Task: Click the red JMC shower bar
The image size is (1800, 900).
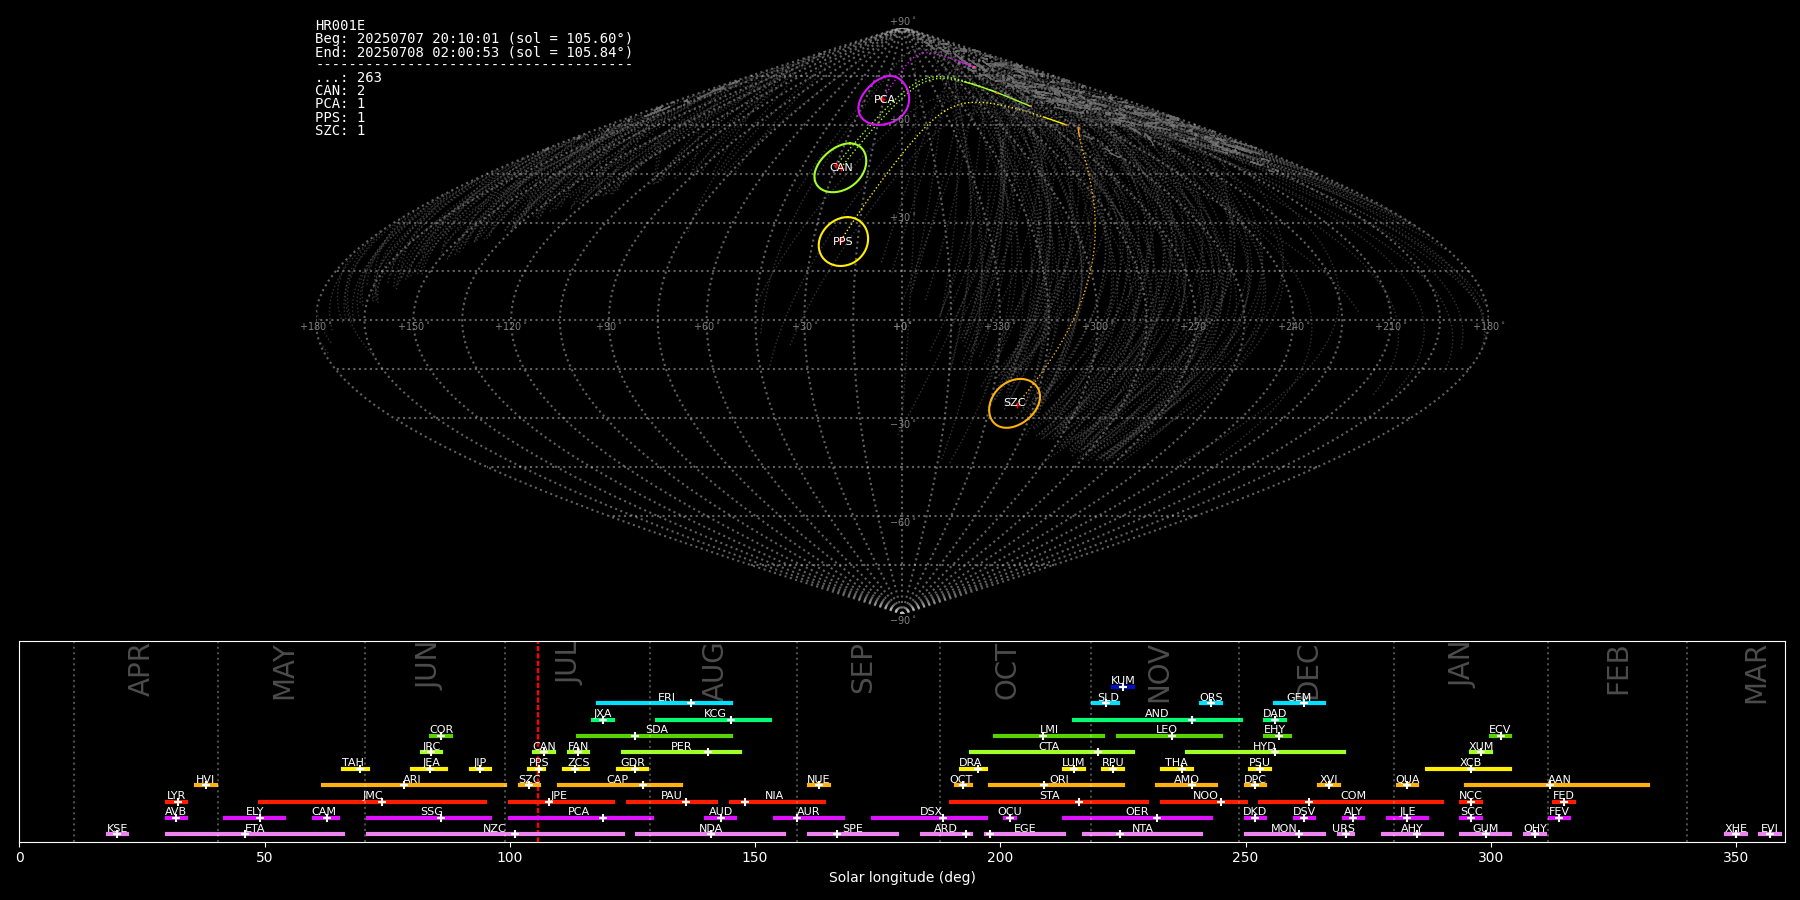Action: [373, 802]
